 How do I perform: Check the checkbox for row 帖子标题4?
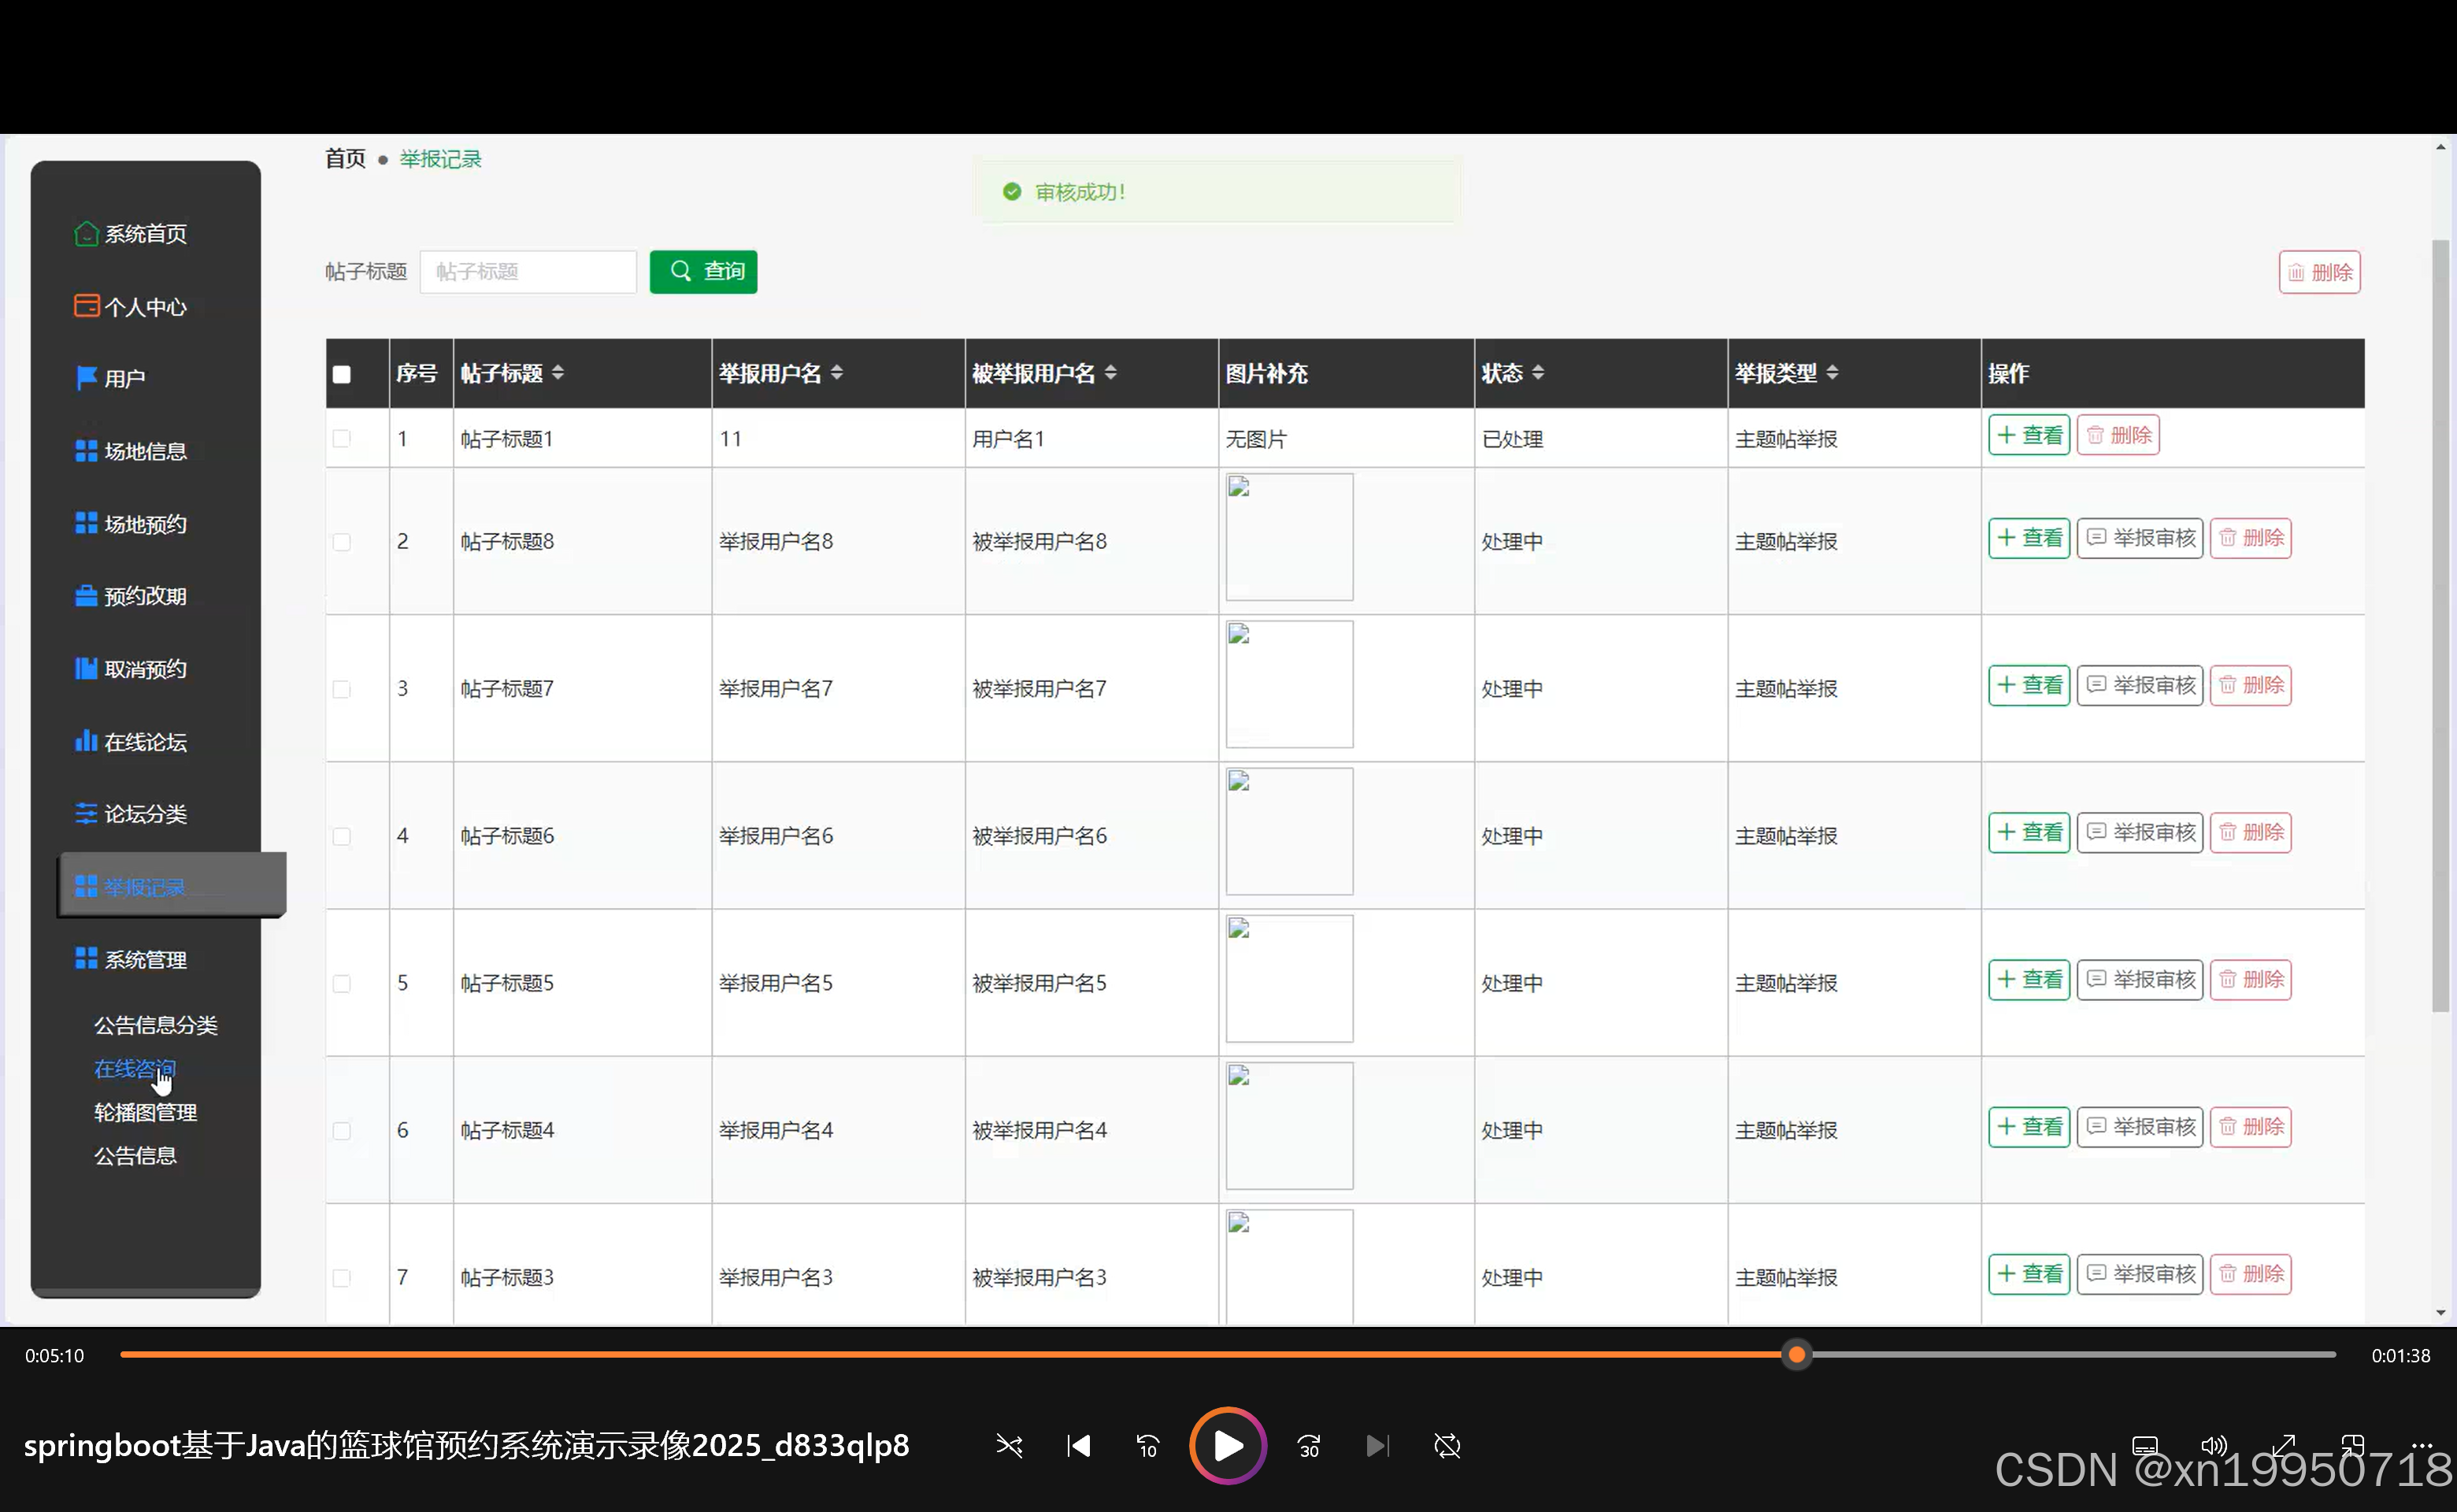click(x=342, y=1130)
